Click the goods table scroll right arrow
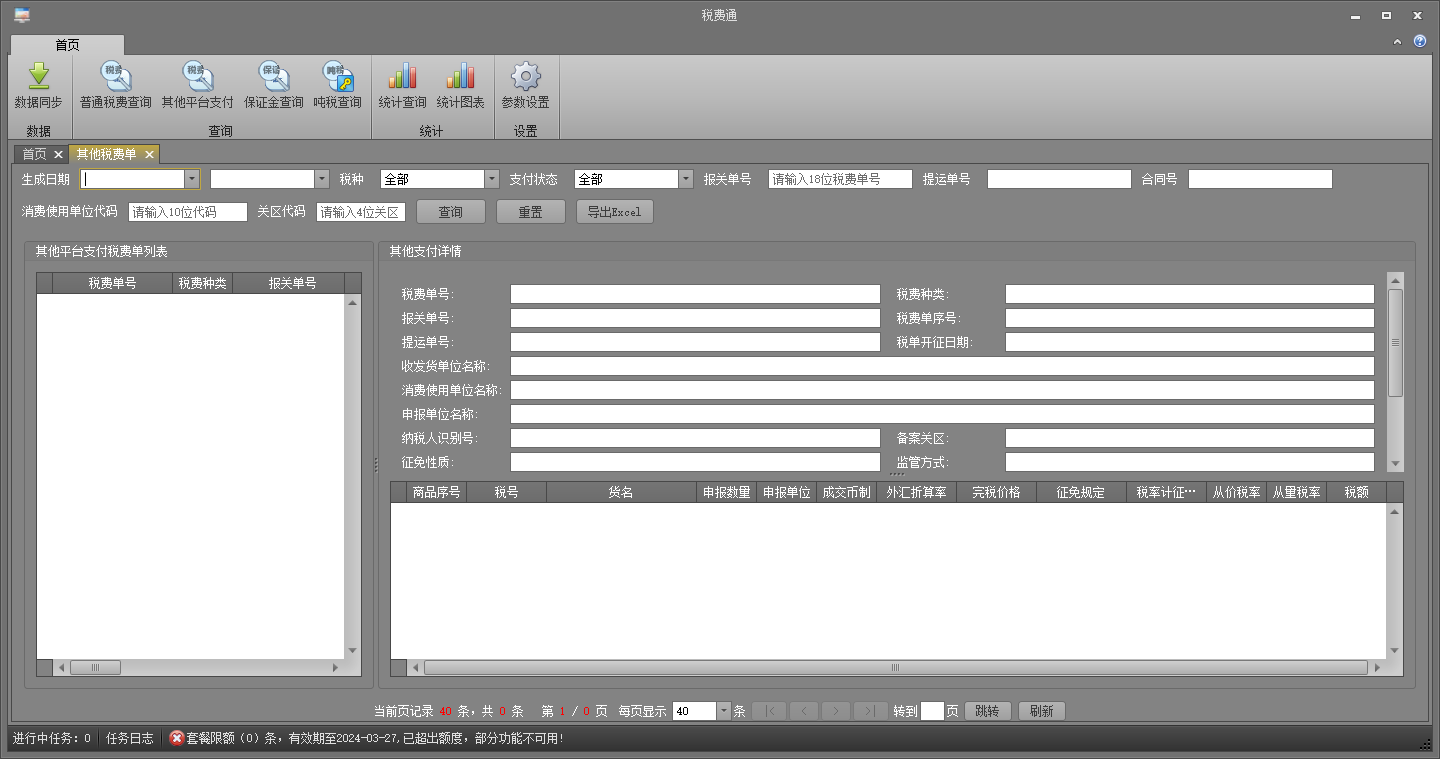 coord(1379,667)
